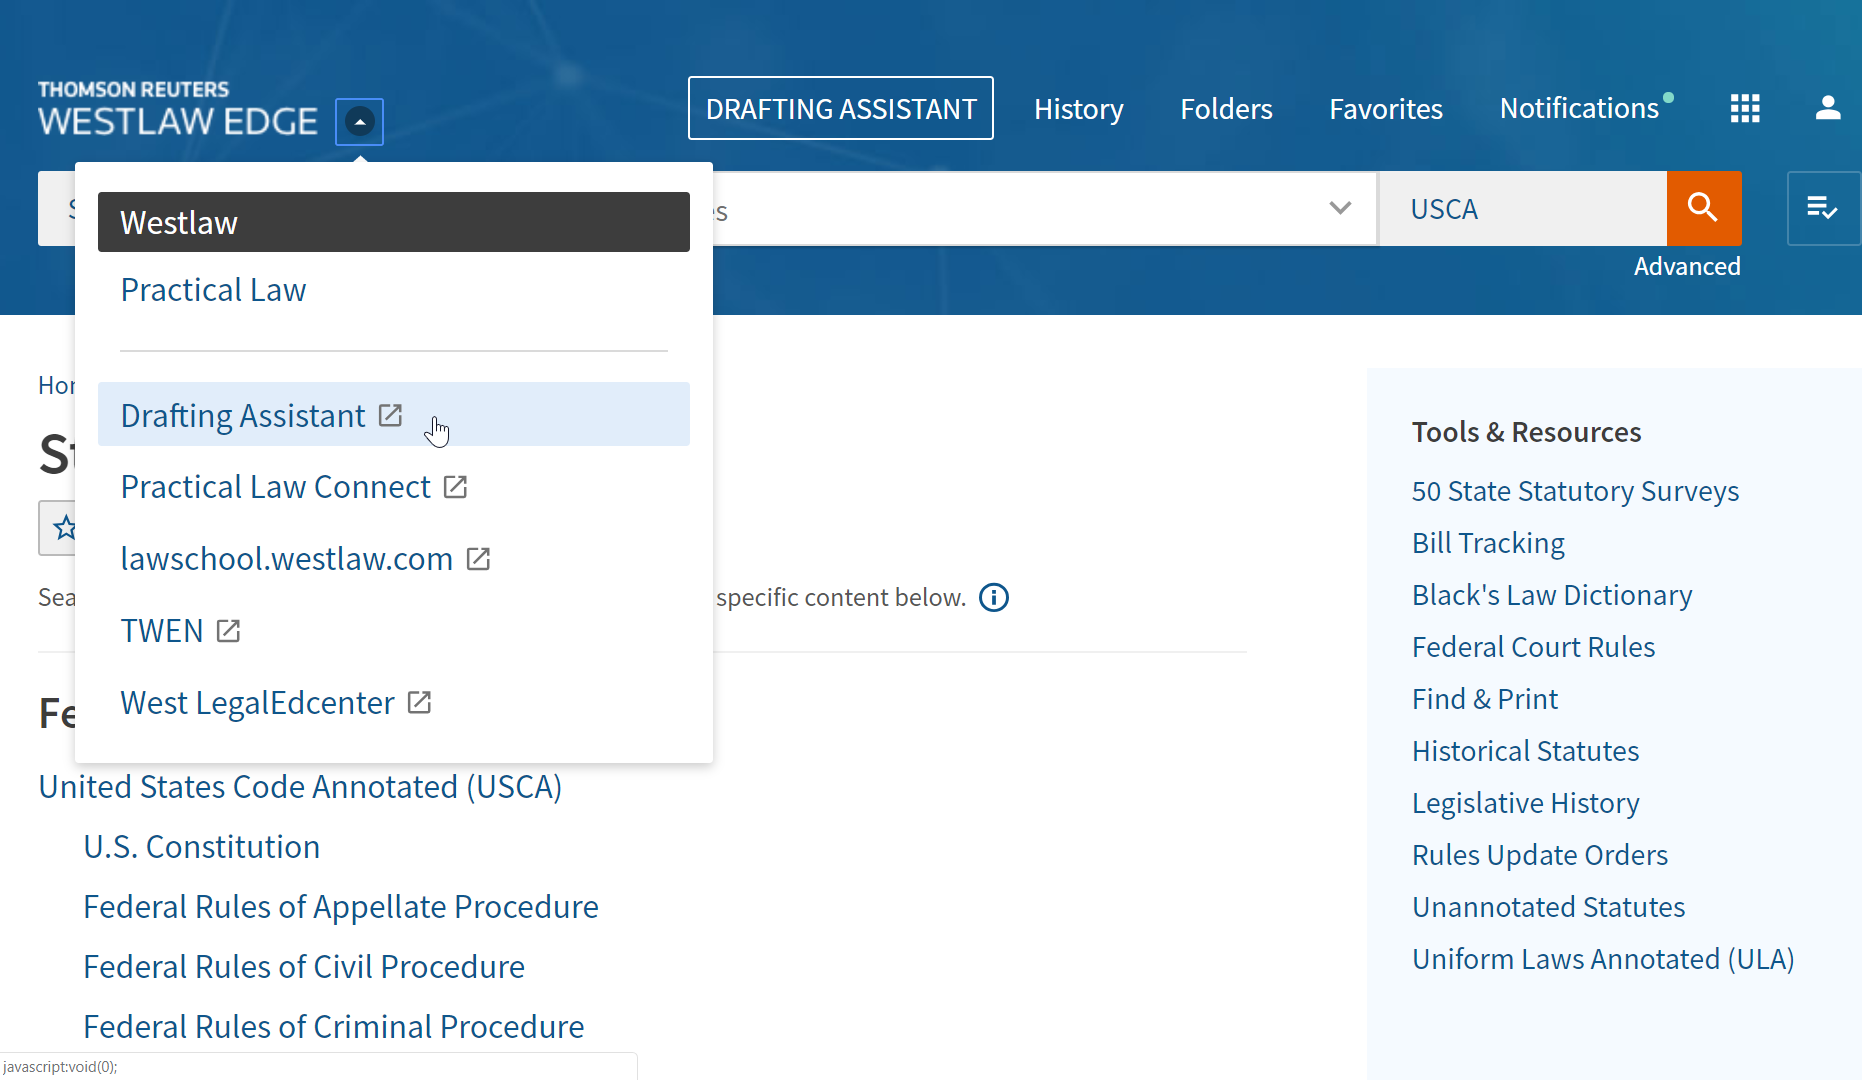The image size is (1862, 1080).
Task: Click external-link icon next to Drafting Assistant
Action: pos(390,415)
